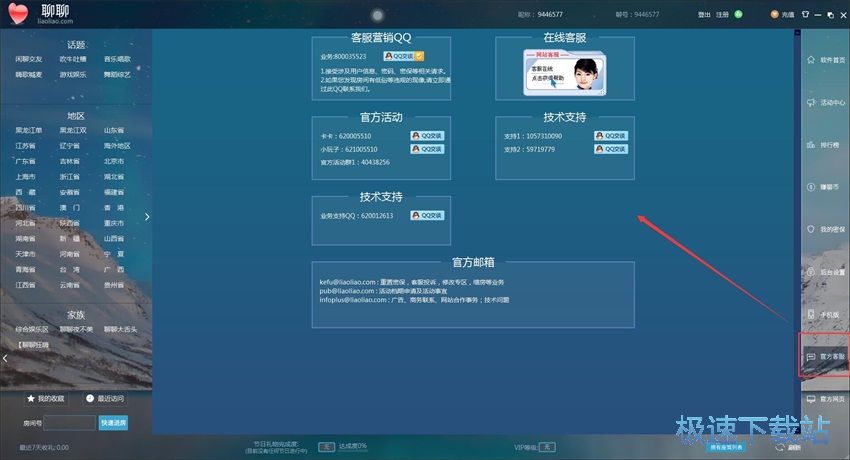Click QQ交谈 button for 卡卡:620005510
The image size is (850, 460).
427,135
